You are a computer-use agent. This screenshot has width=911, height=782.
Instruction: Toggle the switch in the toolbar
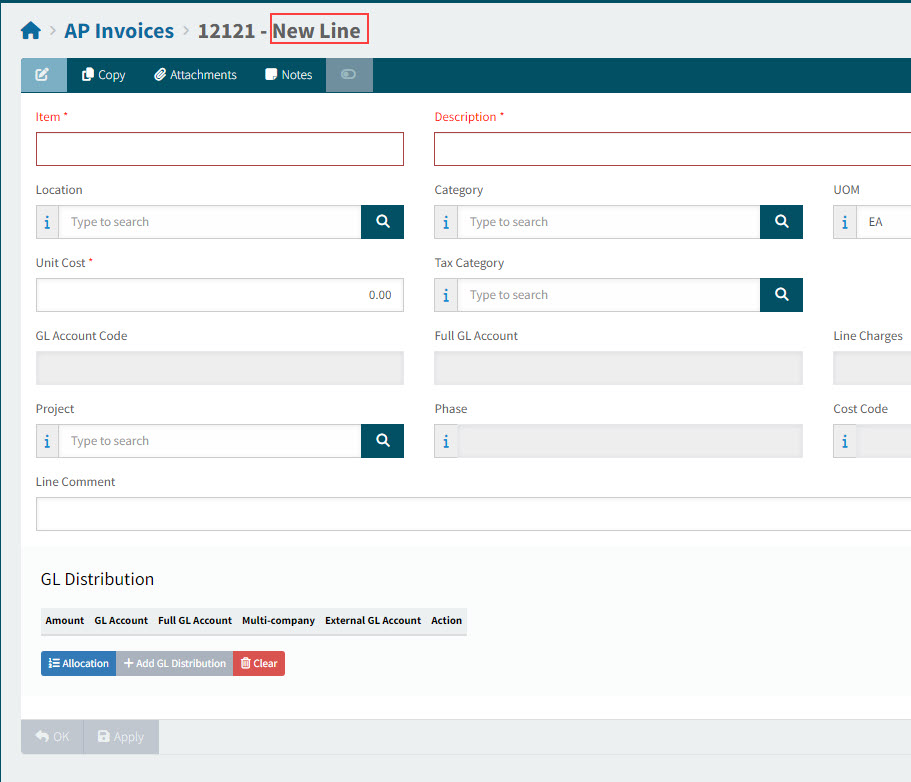pyautogui.click(x=348, y=75)
